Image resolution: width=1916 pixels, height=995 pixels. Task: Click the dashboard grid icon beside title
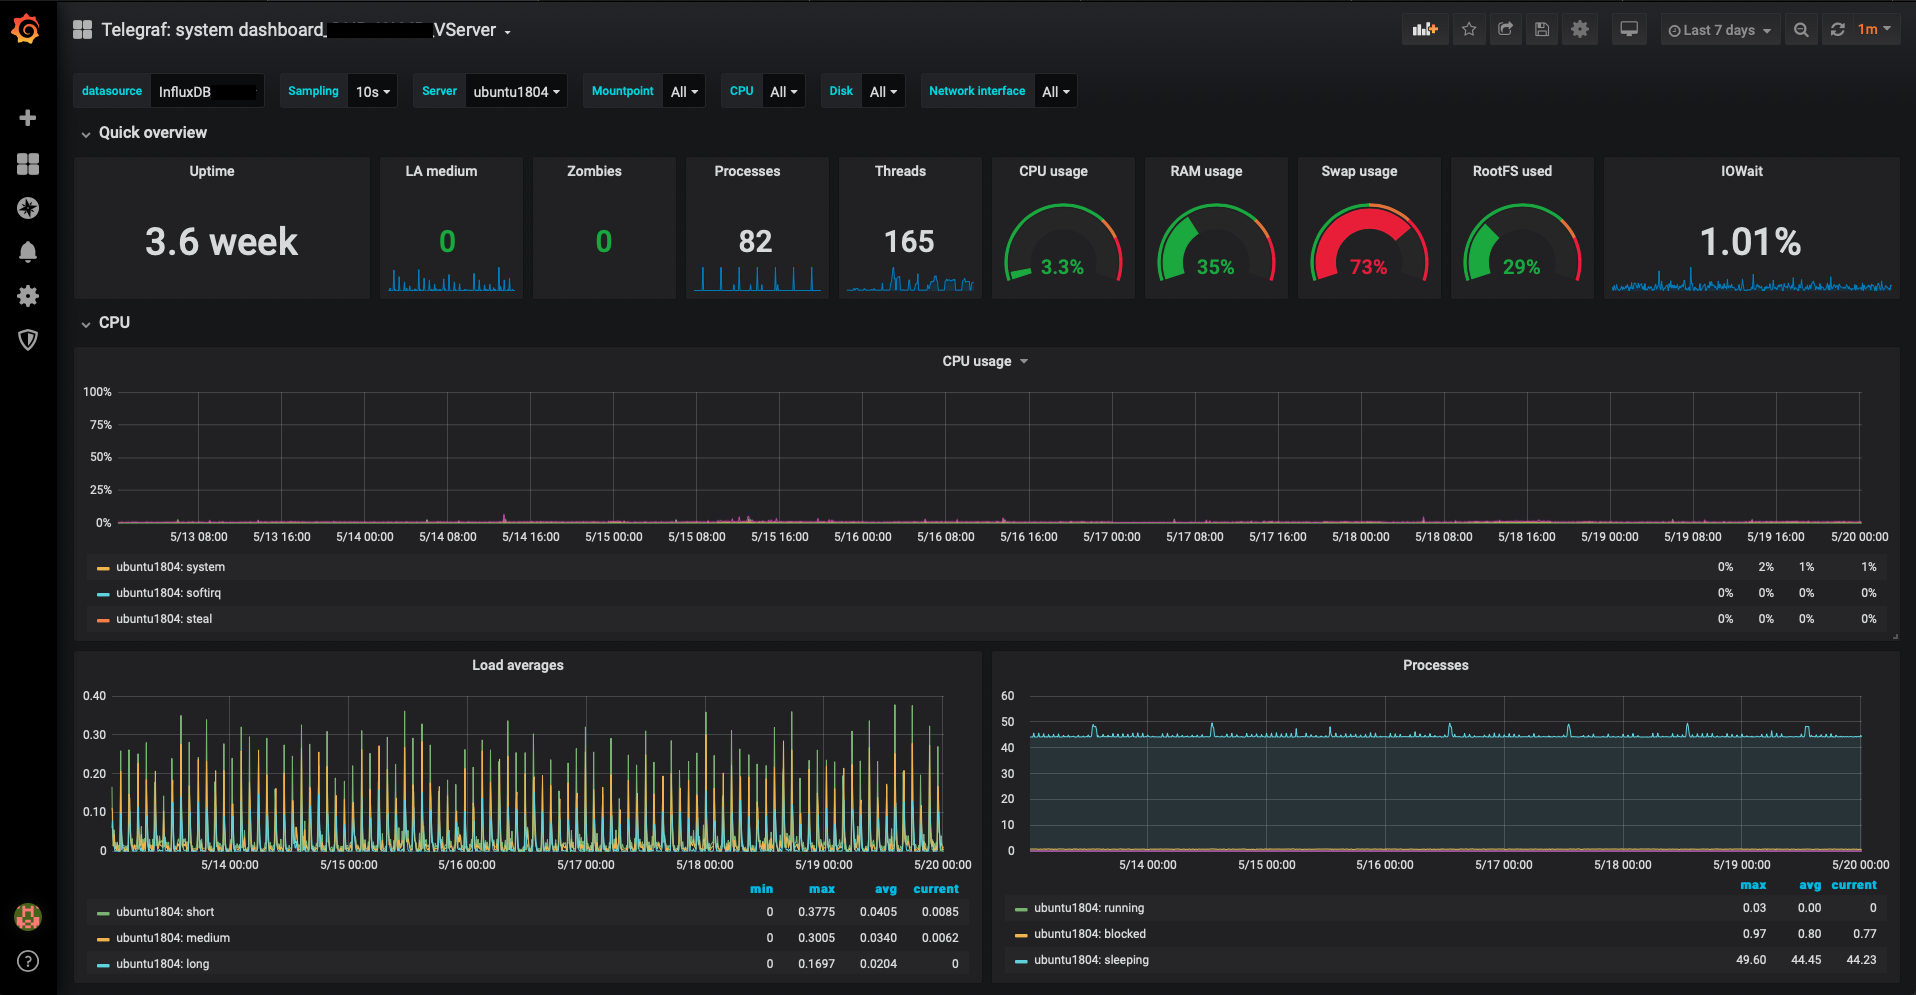(x=83, y=30)
